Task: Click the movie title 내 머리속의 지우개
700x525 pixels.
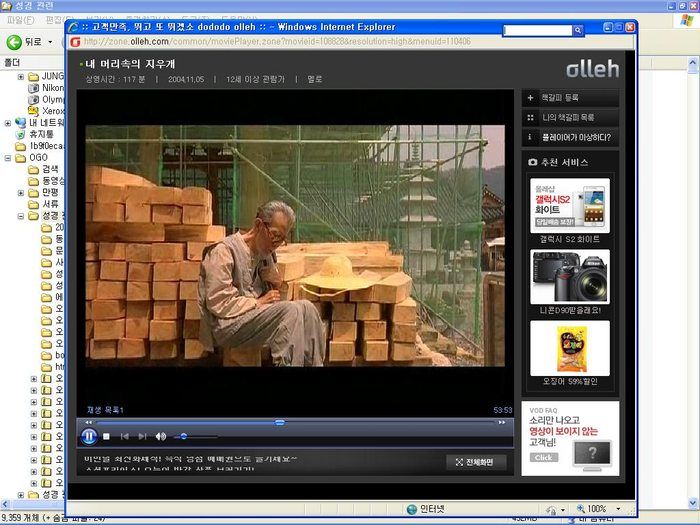Action: point(130,64)
